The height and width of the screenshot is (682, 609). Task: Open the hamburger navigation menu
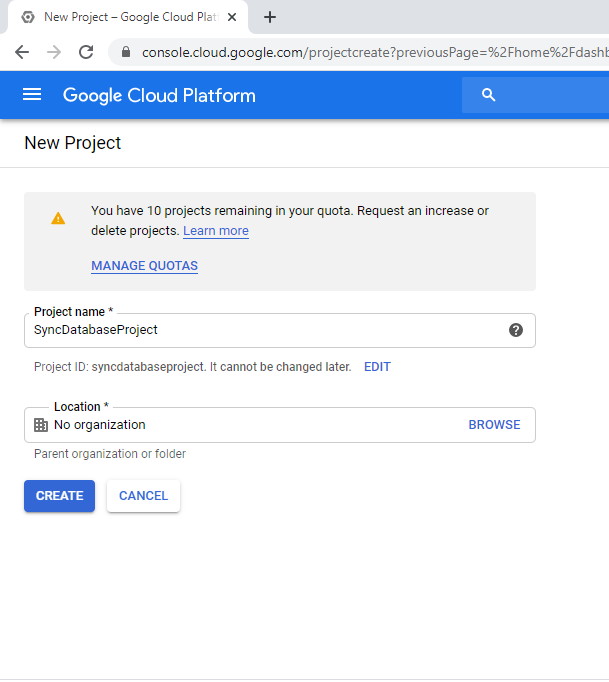tap(32, 95)
